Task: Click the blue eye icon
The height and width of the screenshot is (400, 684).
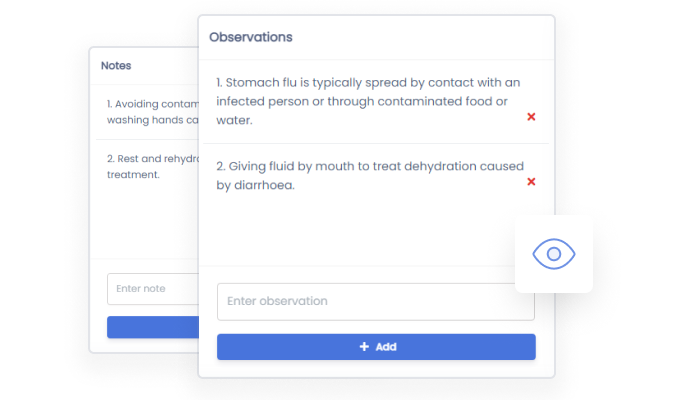Action: click(x=553, y=254)
